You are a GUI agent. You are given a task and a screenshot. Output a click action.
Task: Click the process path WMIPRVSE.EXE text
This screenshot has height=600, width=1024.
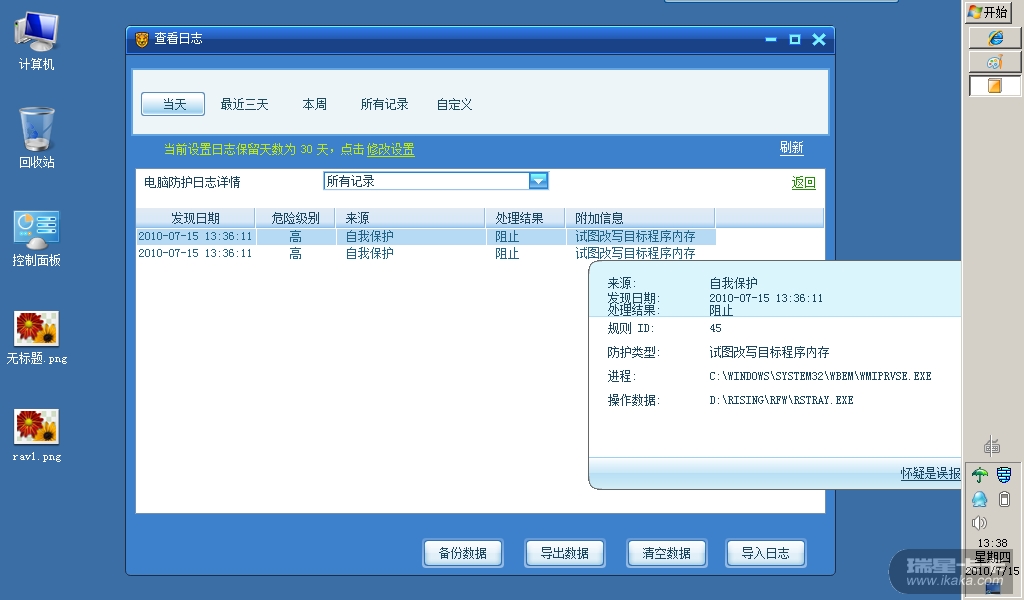point(820,376)
